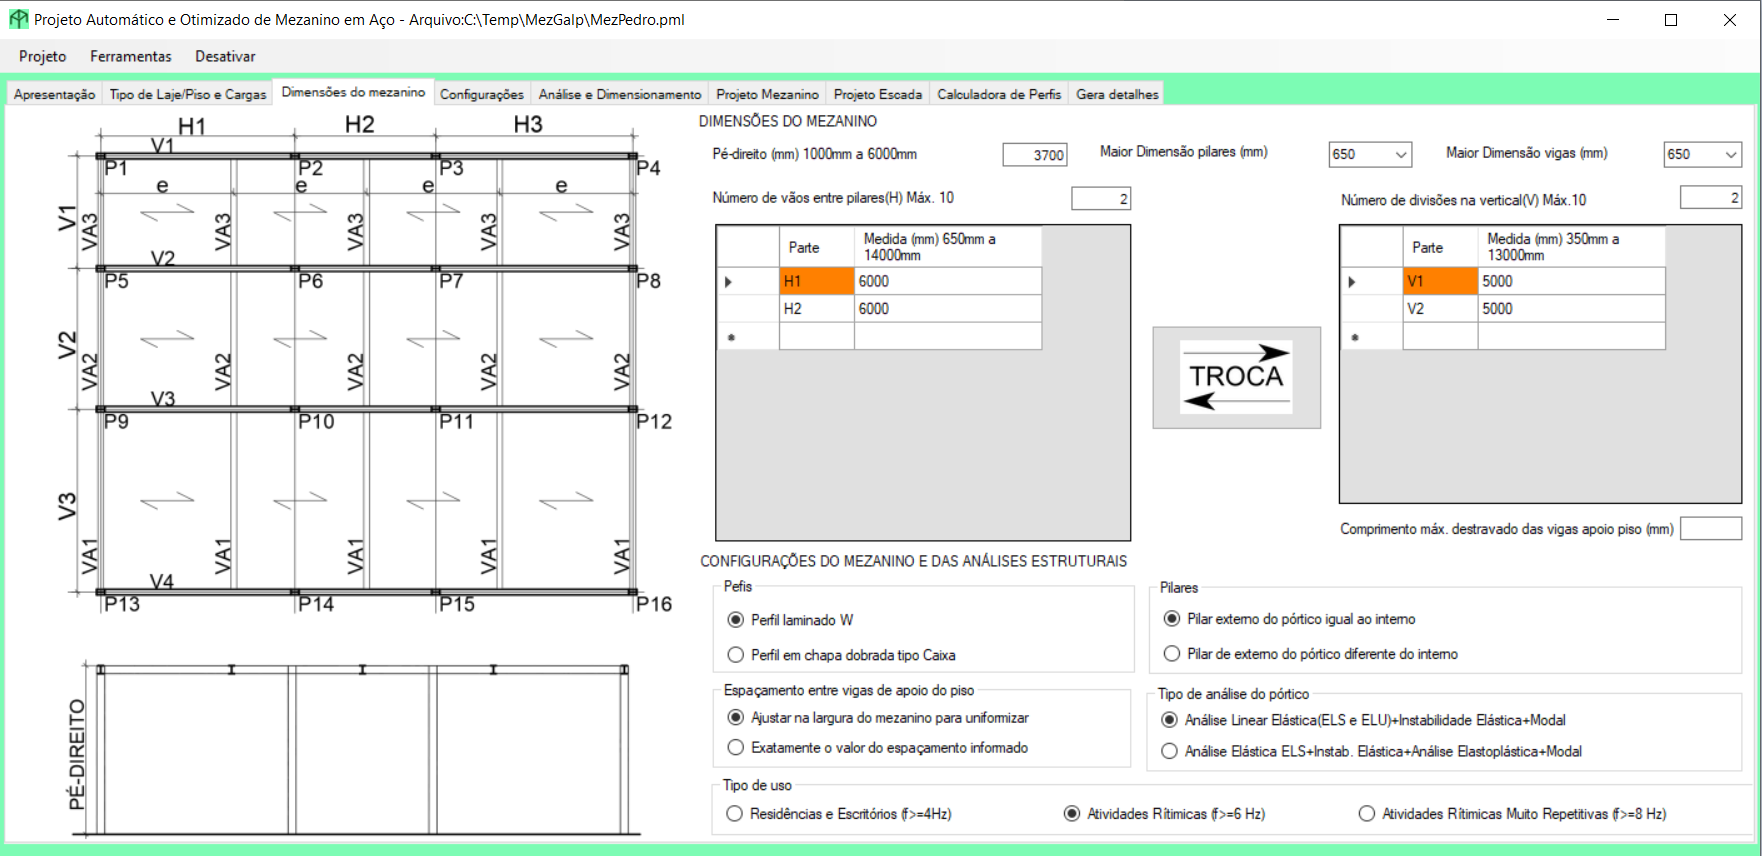The width and height of the screenshot is (1762, 856).
Task: Select 'Residências e Escritórios' usage type
Action: point(735,814)
